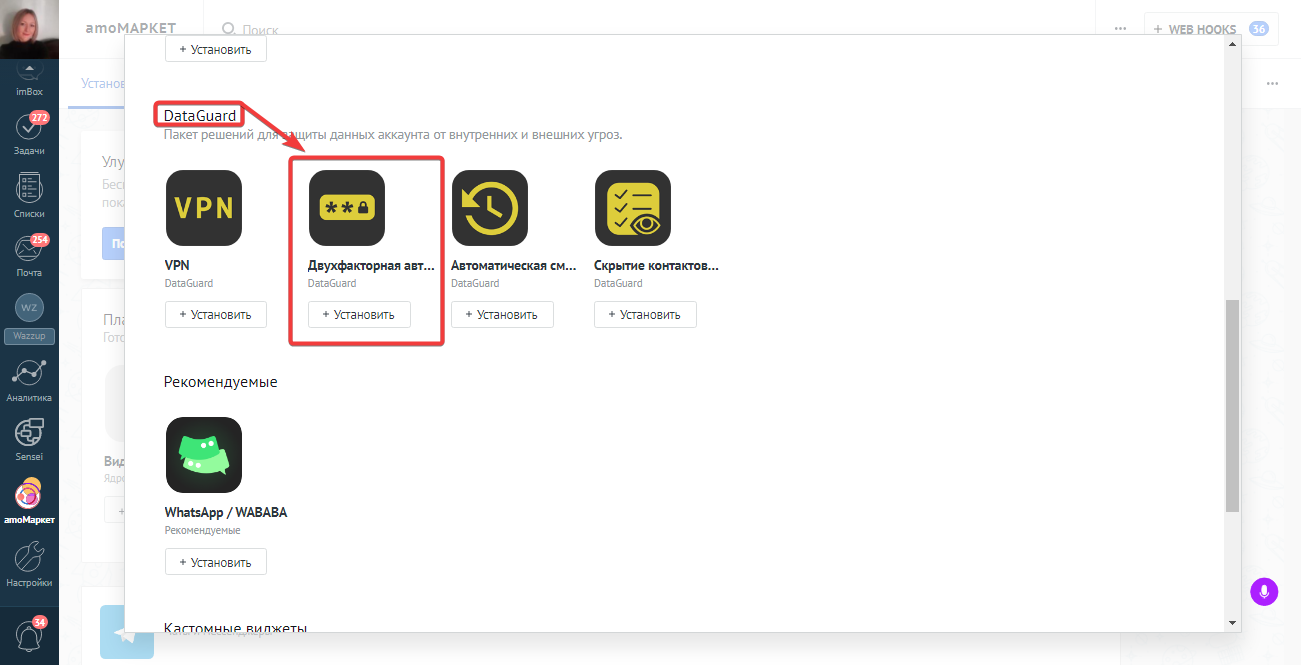Install the VPN widget
Image resolution: width=1301 pixels, height=665 pixels.
point(216,314)
